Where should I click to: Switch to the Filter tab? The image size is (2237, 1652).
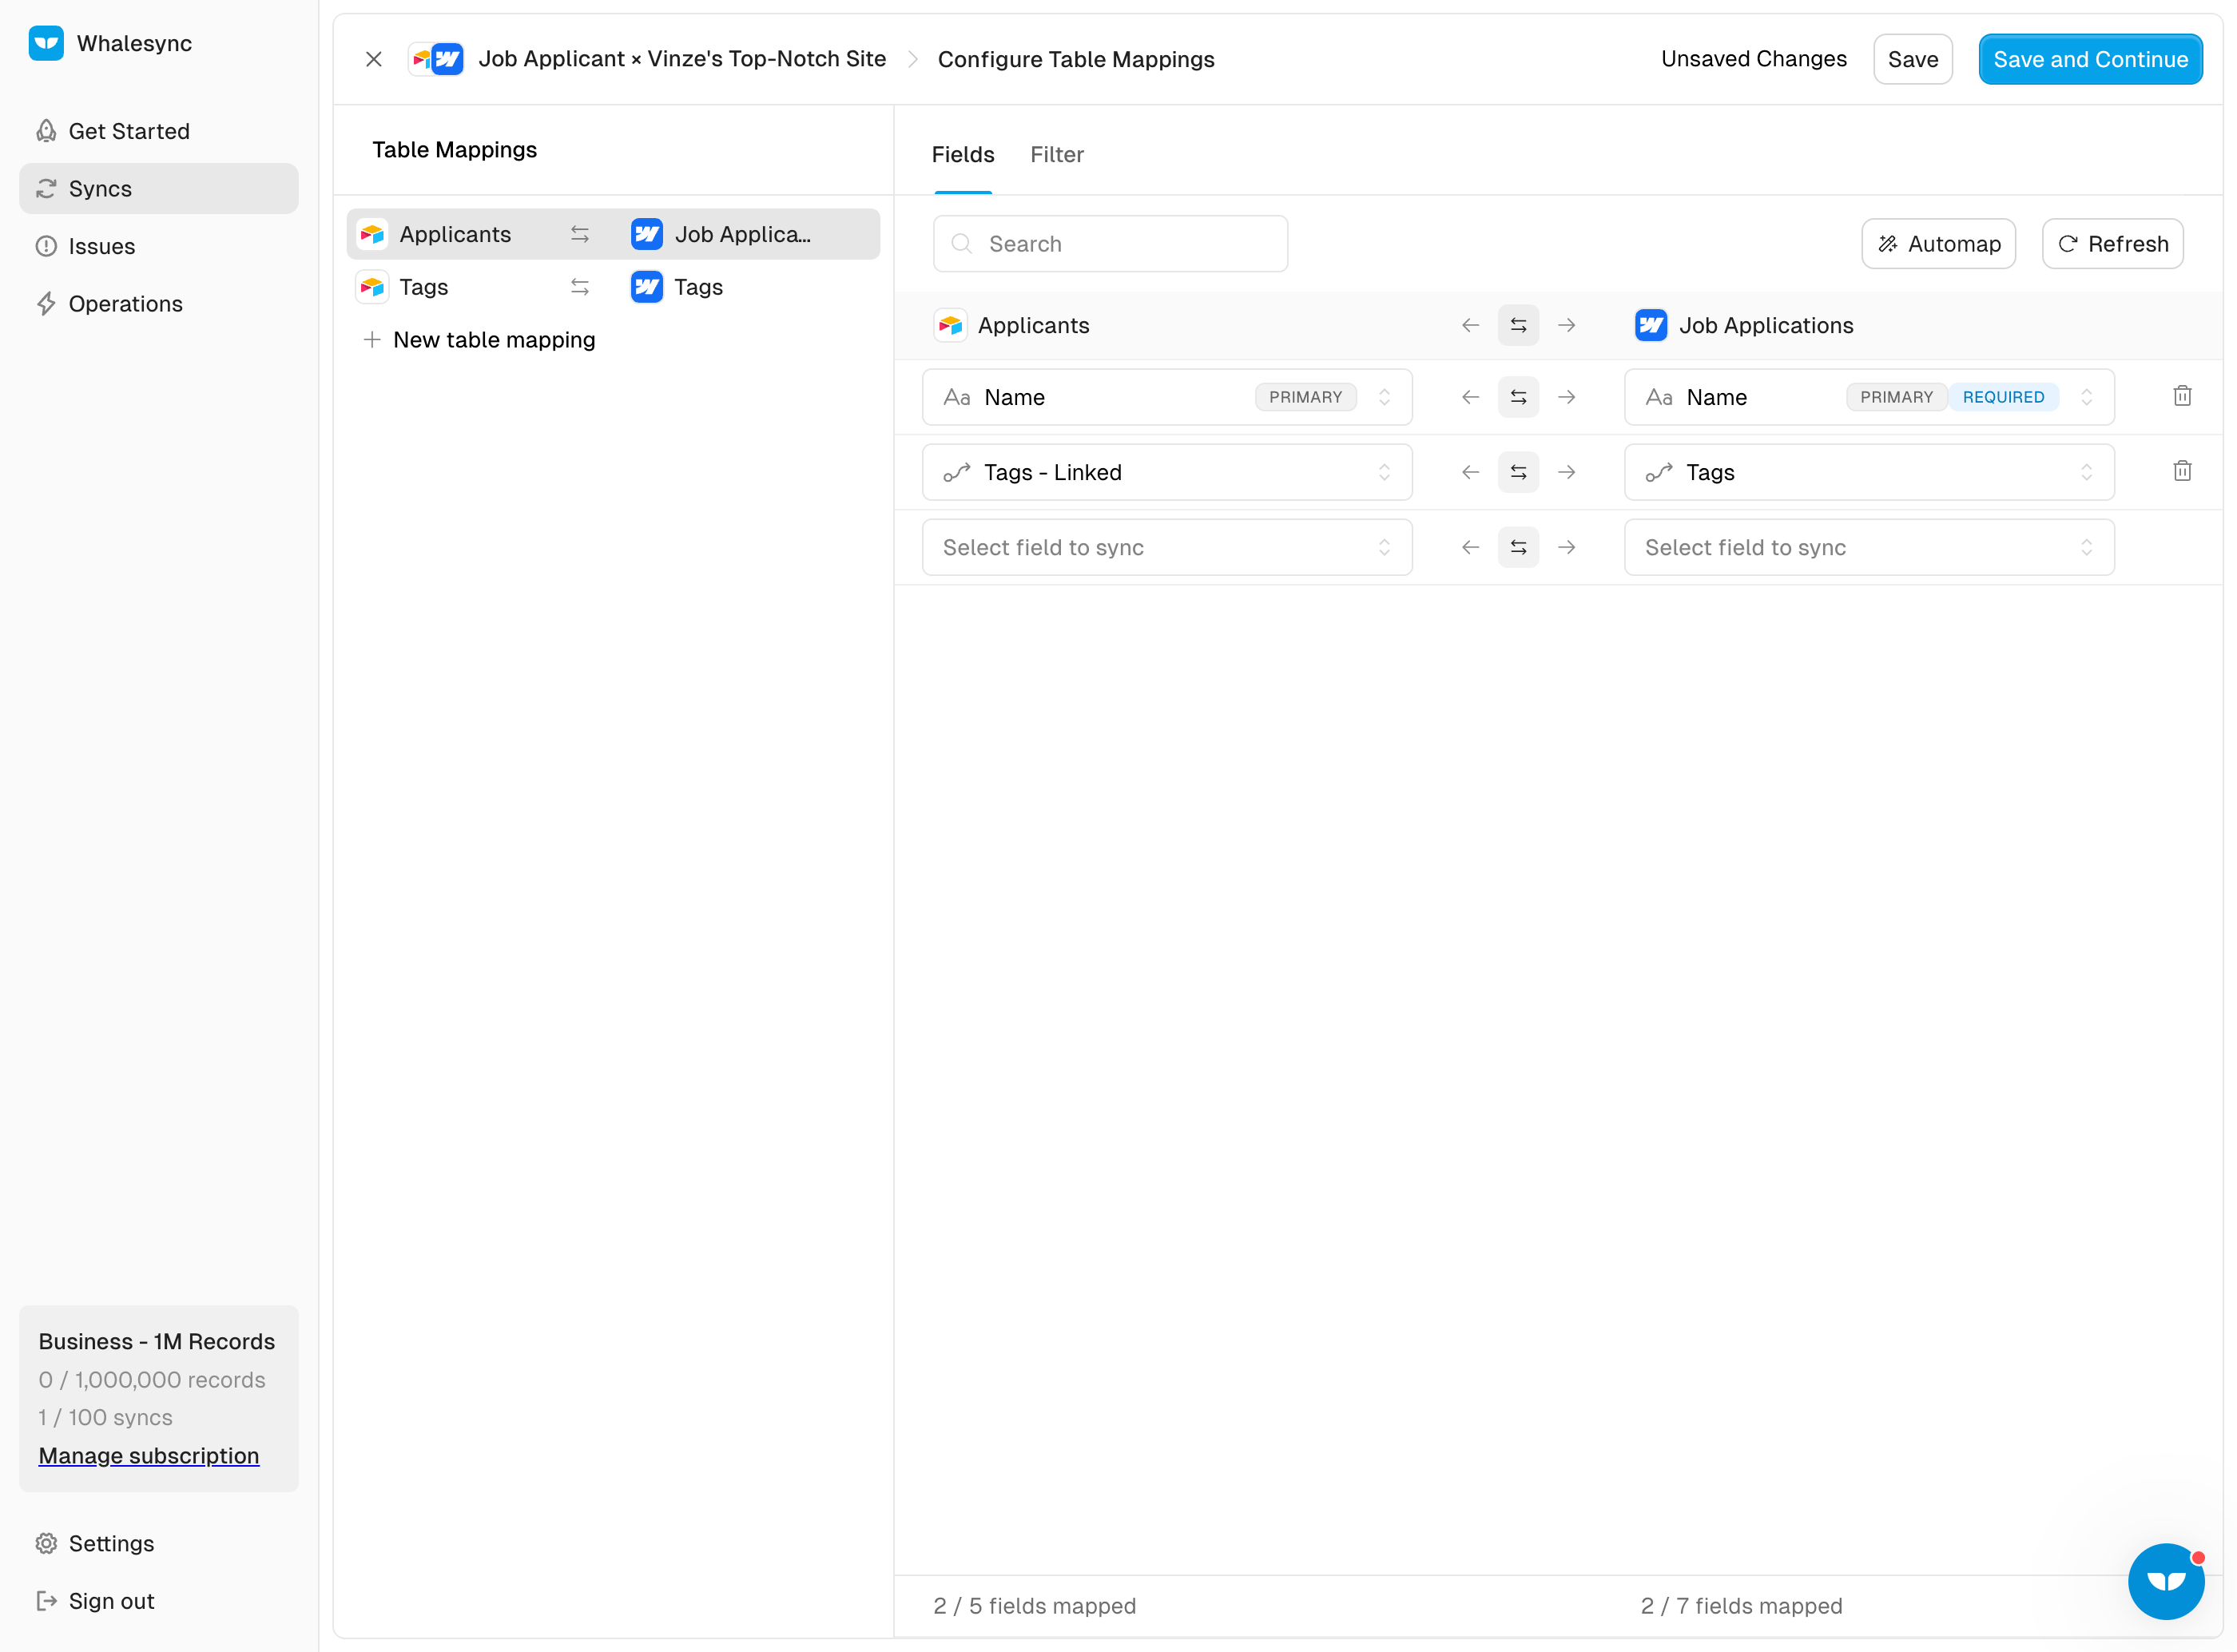1056,154
